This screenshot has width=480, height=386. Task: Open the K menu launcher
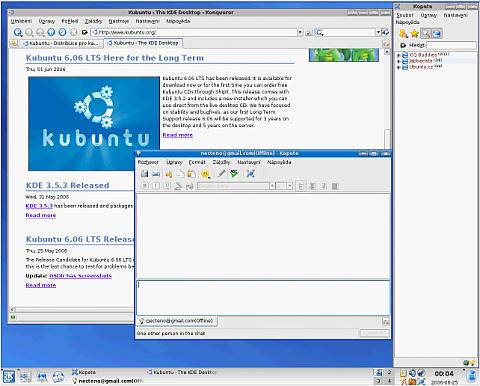coord(8,377)
